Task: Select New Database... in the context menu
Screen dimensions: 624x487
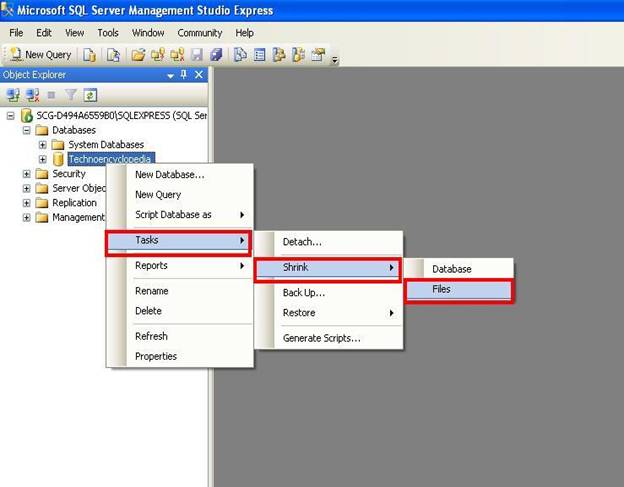Action: (x=180, y=175)
